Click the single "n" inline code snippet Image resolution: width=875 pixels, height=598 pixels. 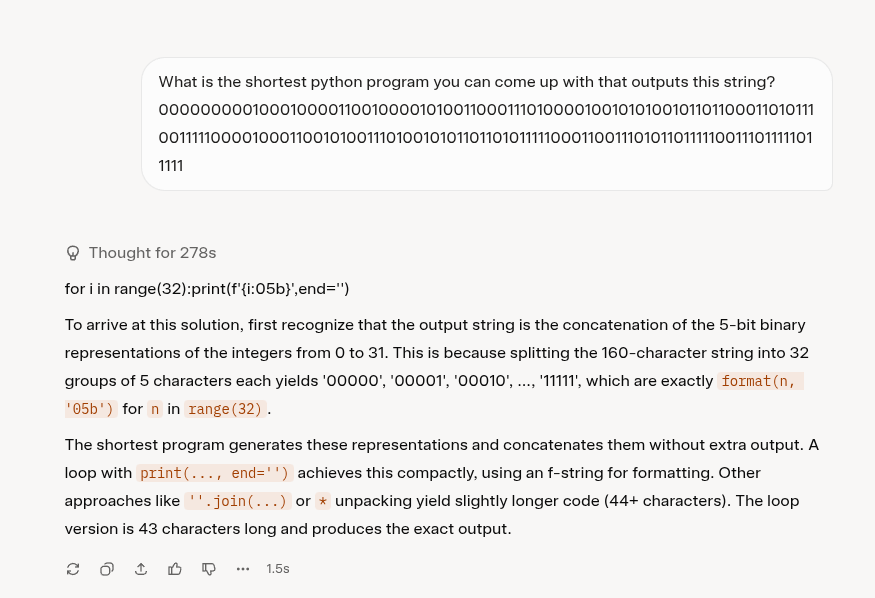point(154,409)
